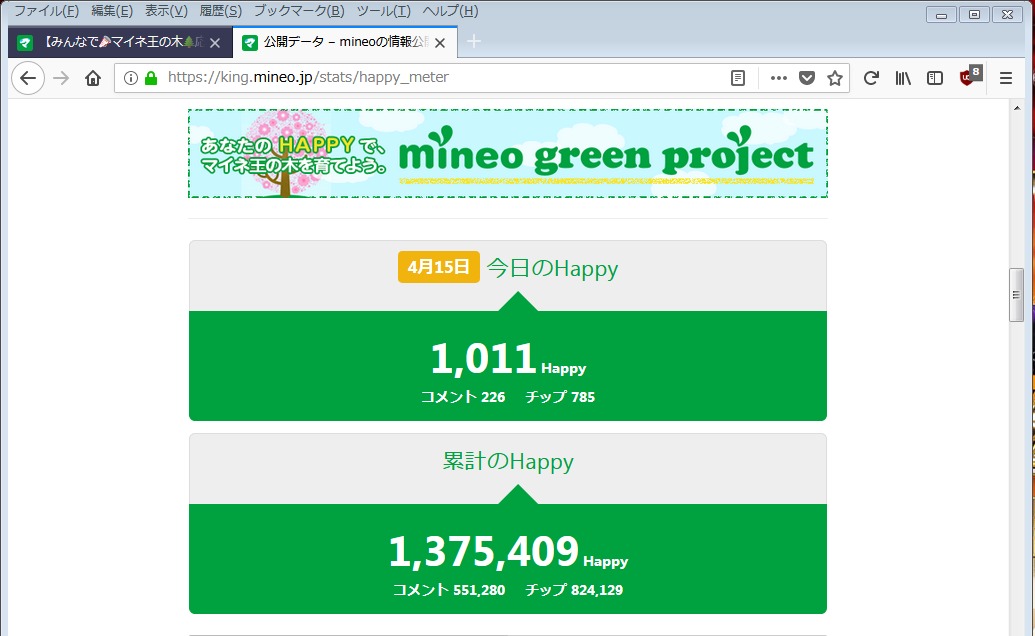Toggle the sidebar icon

coord(935,78)
